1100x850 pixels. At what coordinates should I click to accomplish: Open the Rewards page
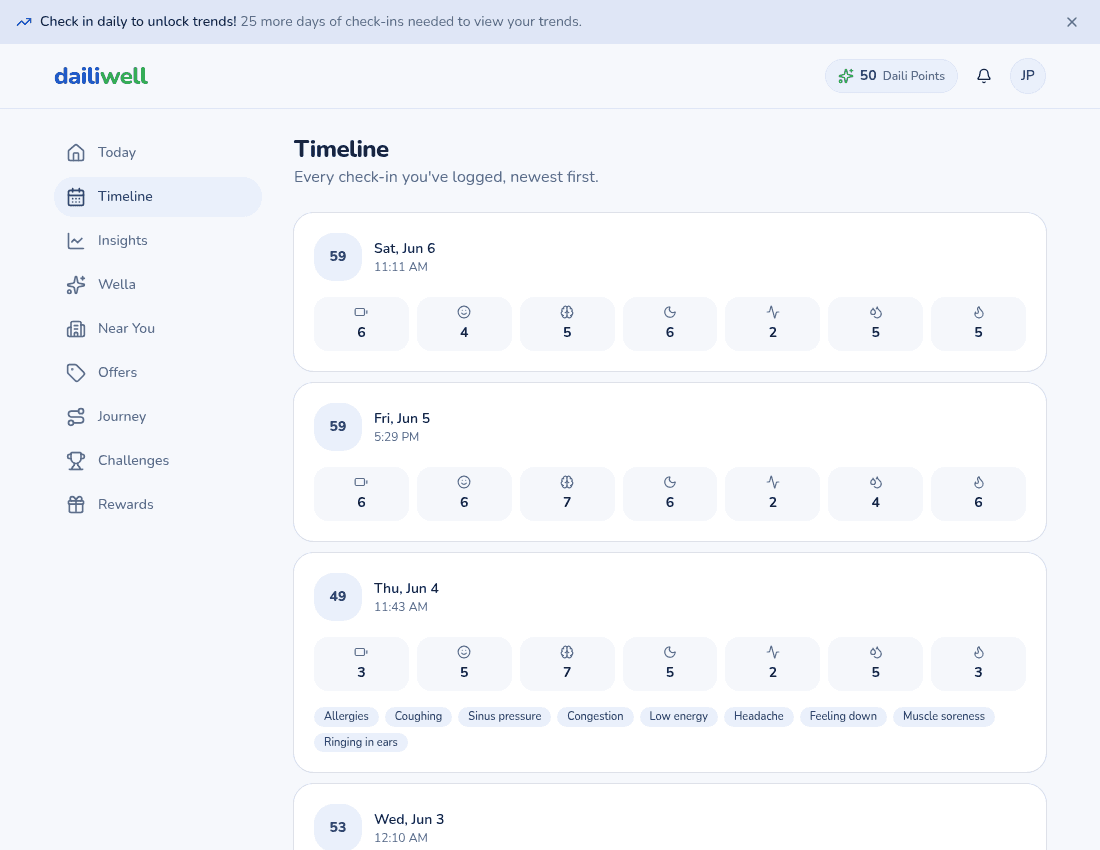[x=158, y=504]
